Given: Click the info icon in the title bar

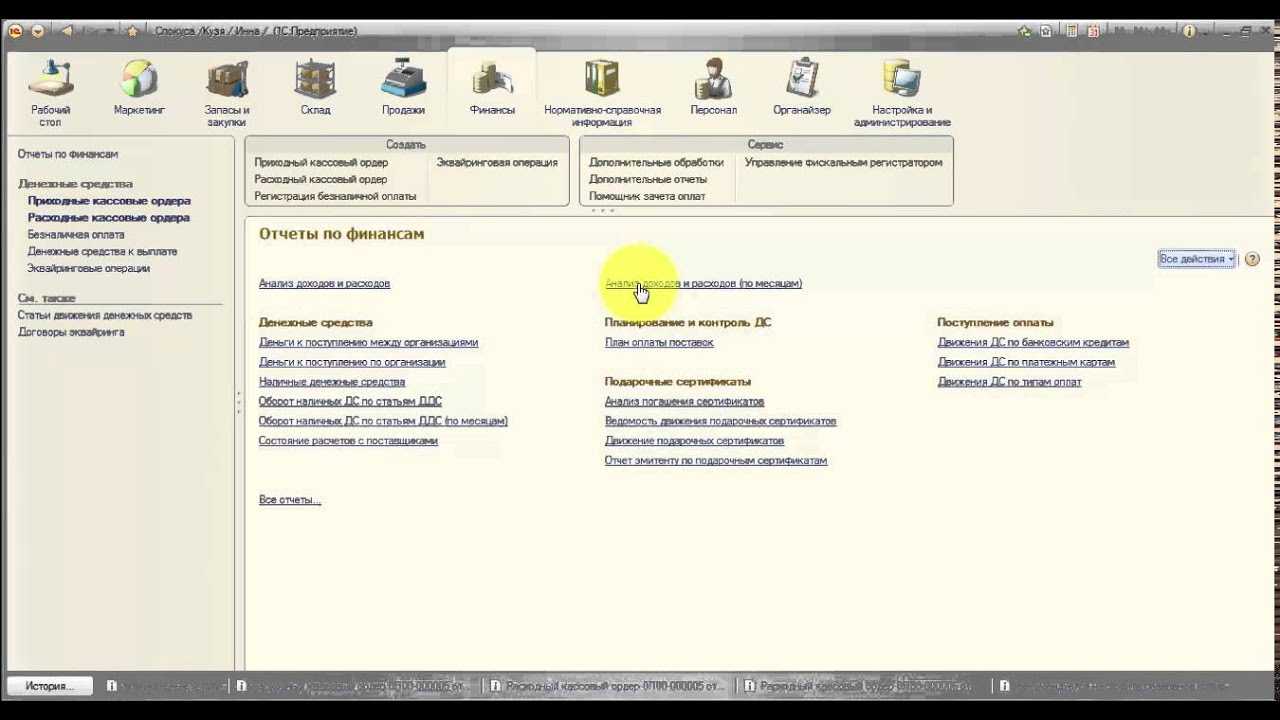Looking at the screenshot, I should [1190, 31].
